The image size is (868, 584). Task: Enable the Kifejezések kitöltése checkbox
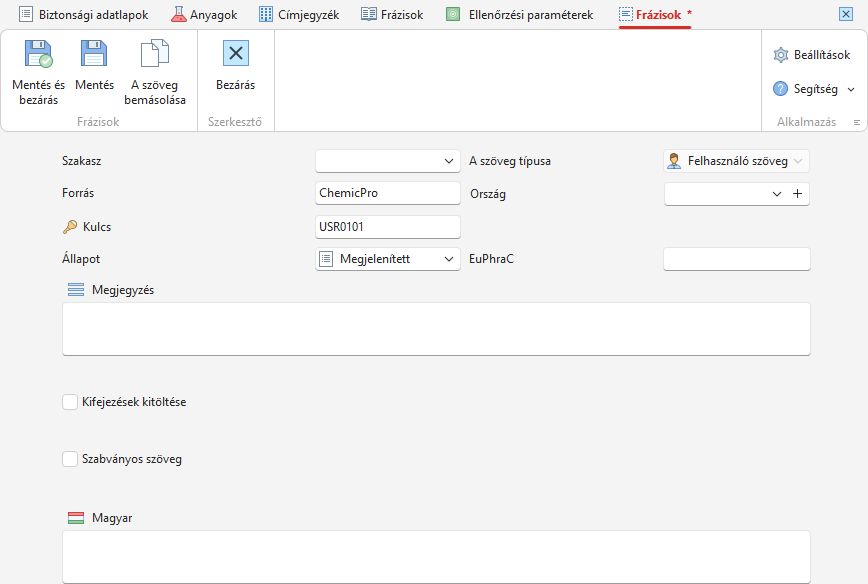coord(70,402)
